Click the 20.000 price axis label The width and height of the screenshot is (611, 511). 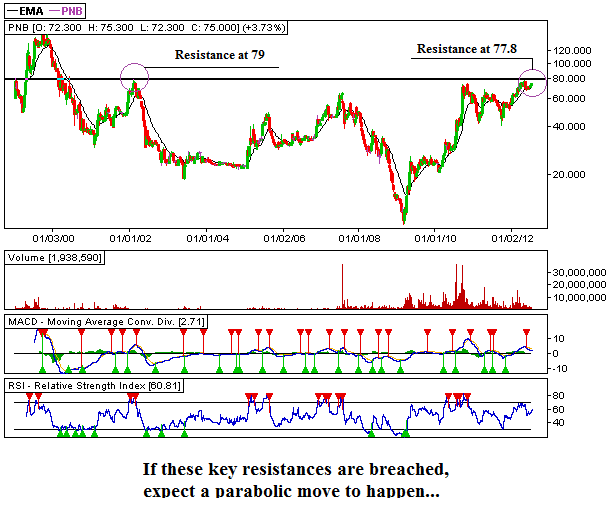point(569,175)
